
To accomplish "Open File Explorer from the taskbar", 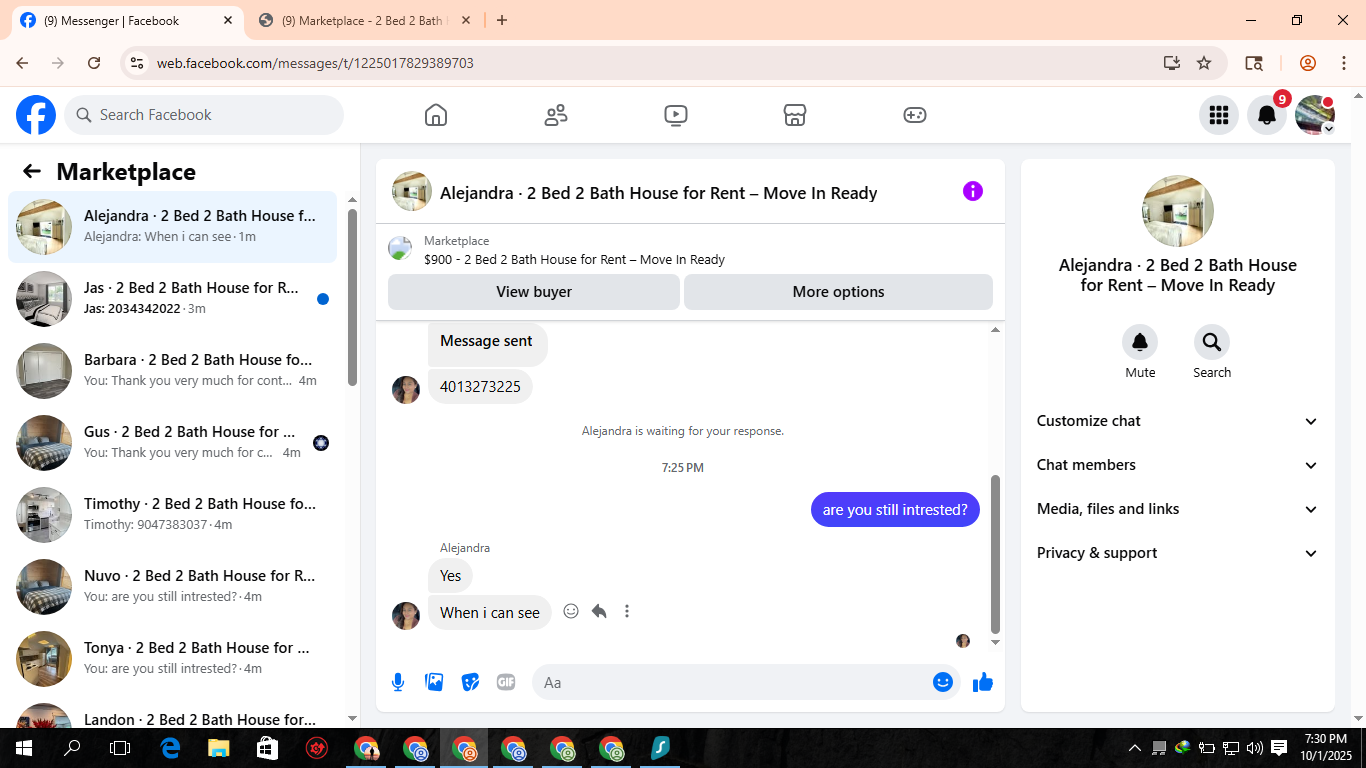I will [218, 748].
